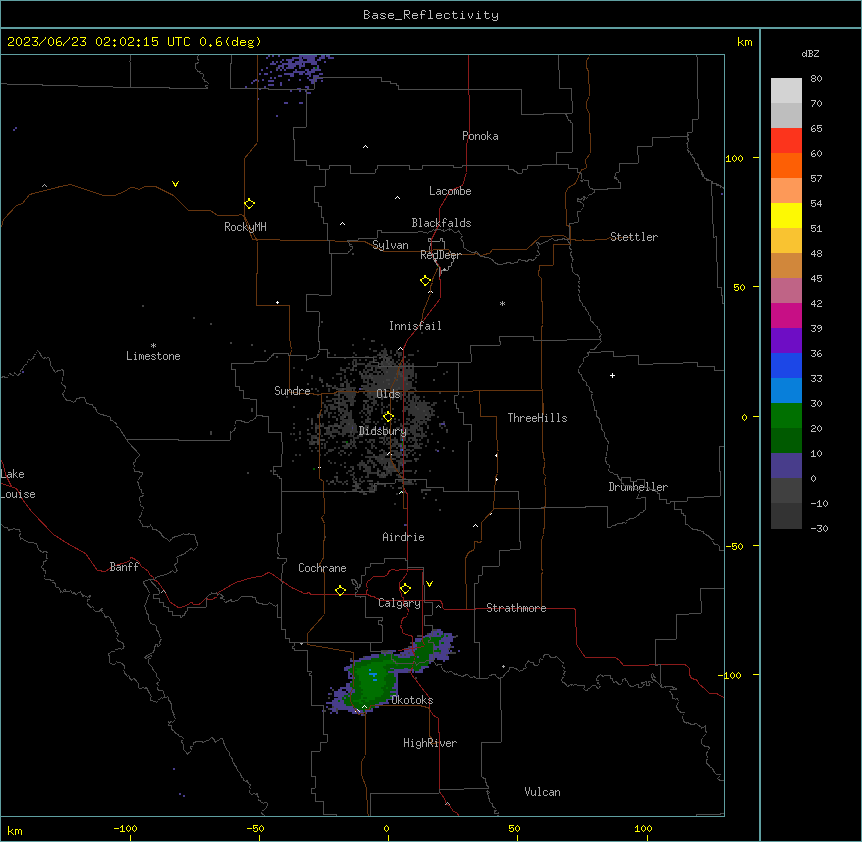Viewport: 862px width, 842px height.
Task: Click the Okotoks town label
Action: pyautogui.click(x=412, y=700)
